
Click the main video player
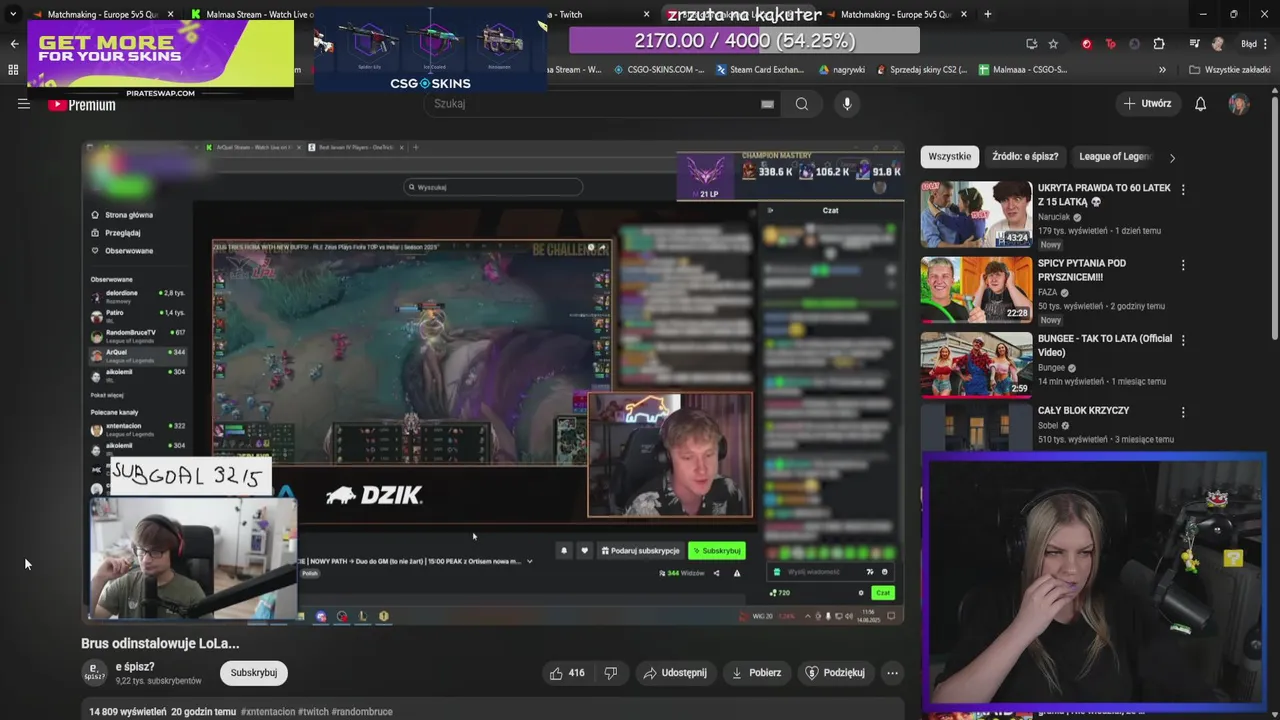493,382
